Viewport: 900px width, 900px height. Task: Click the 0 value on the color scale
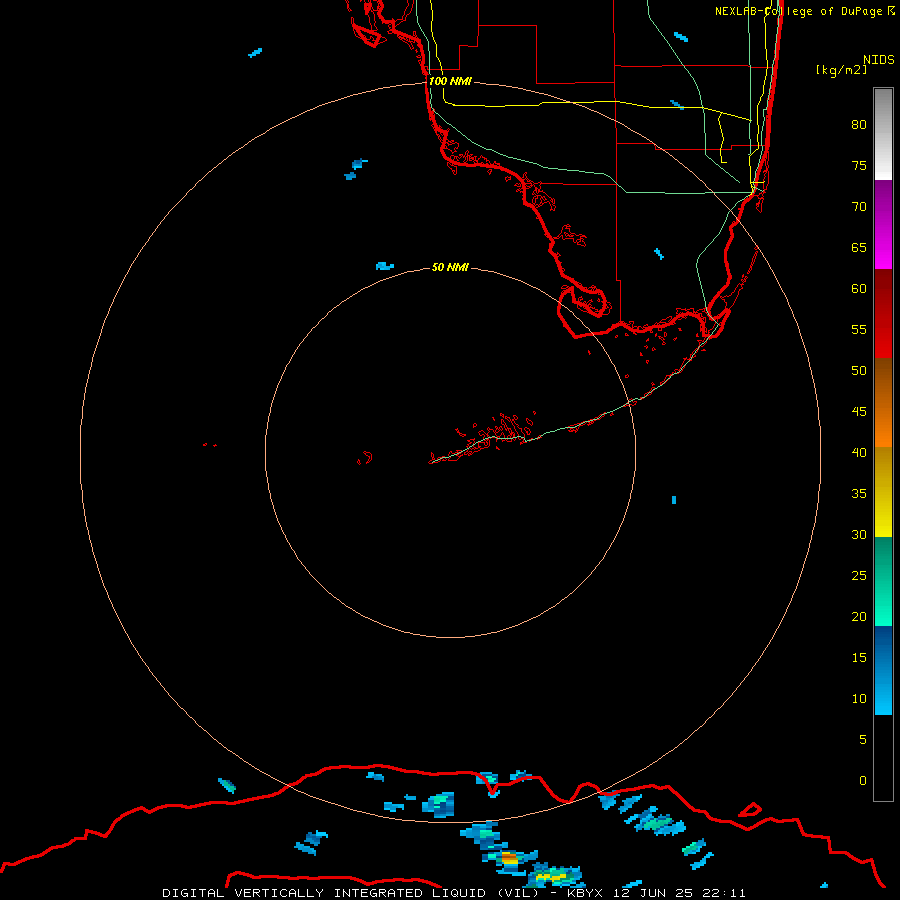[x=863, y=781]
